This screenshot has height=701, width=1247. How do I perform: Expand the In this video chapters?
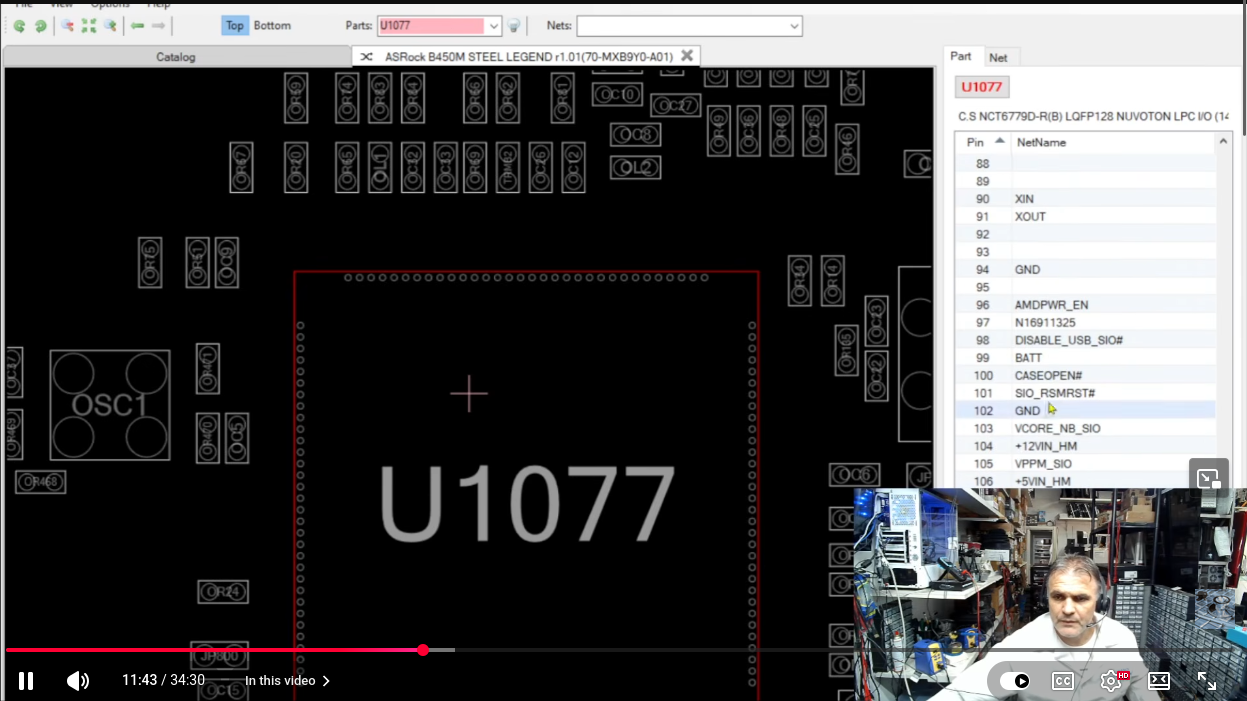click(x=287, y=681)
